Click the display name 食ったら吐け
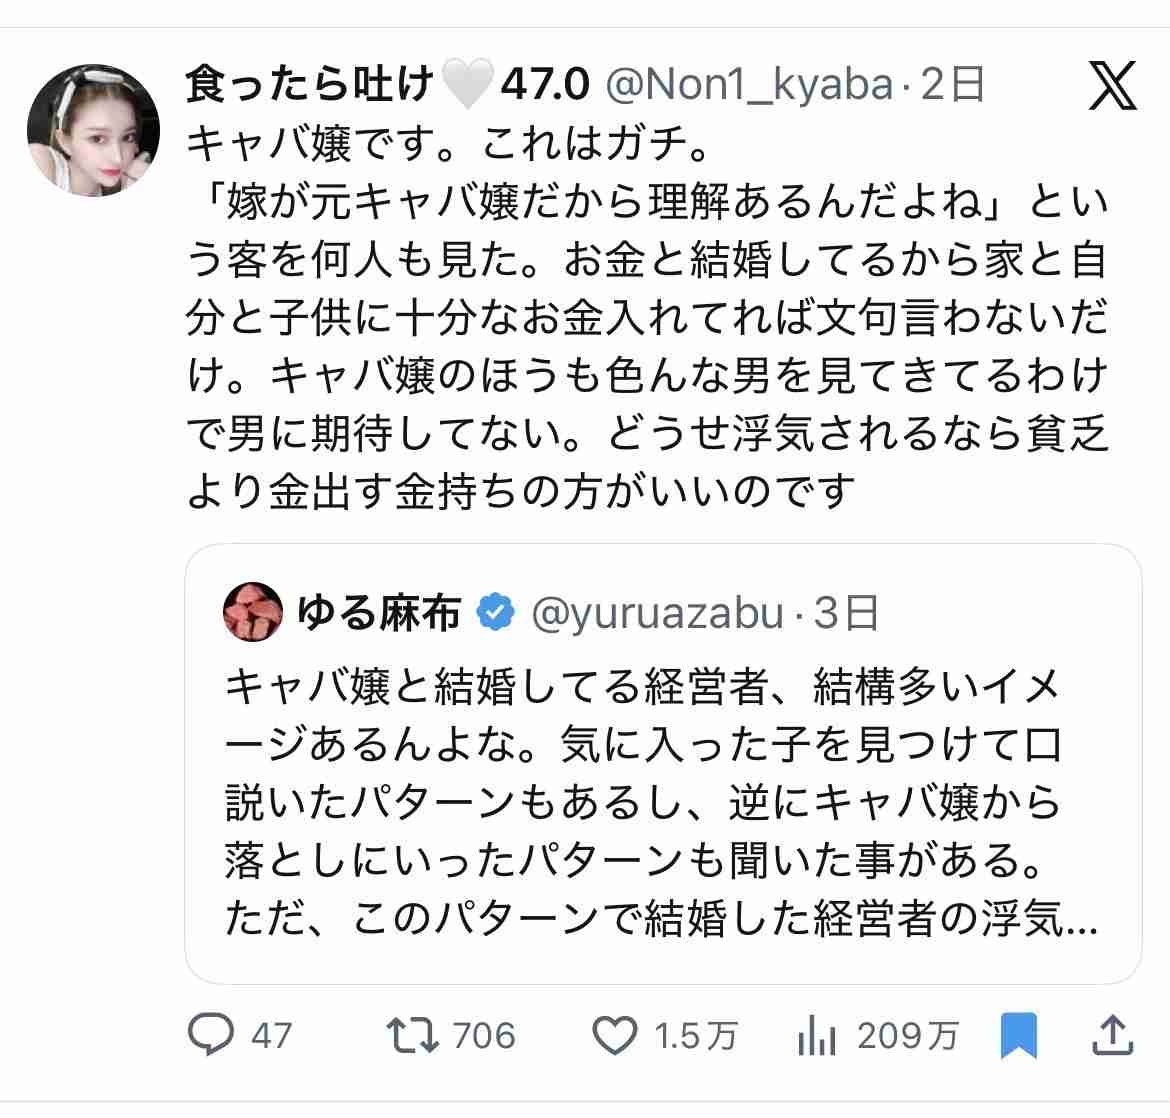The width and height of the screenshot is (1170, 1118). [310, 86]
